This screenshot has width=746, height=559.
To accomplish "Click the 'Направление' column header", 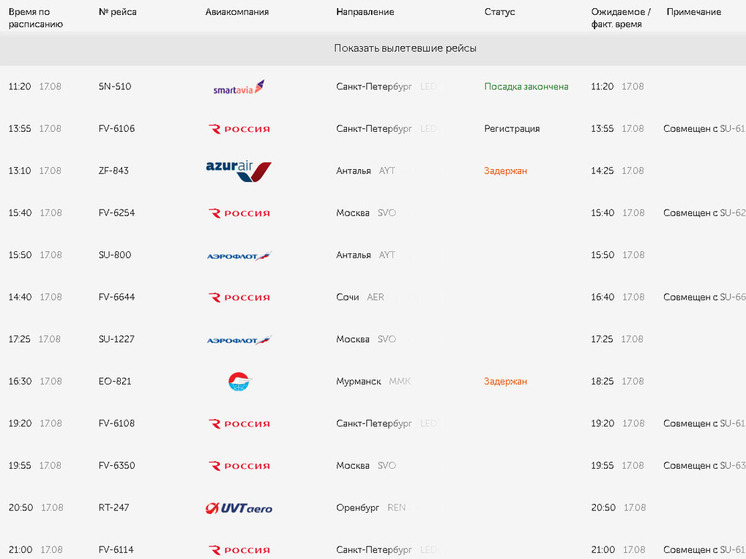I will [x=365, y=12].
